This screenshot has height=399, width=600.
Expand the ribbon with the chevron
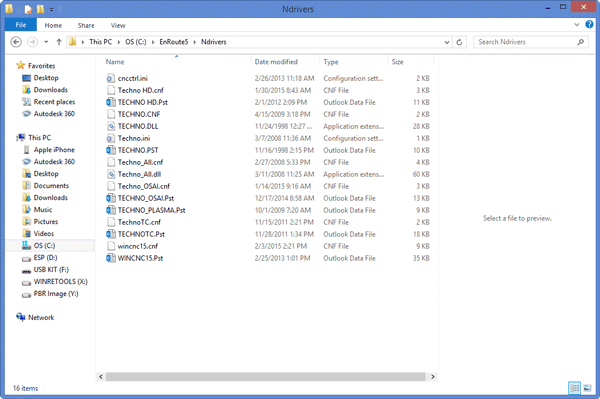577,24
